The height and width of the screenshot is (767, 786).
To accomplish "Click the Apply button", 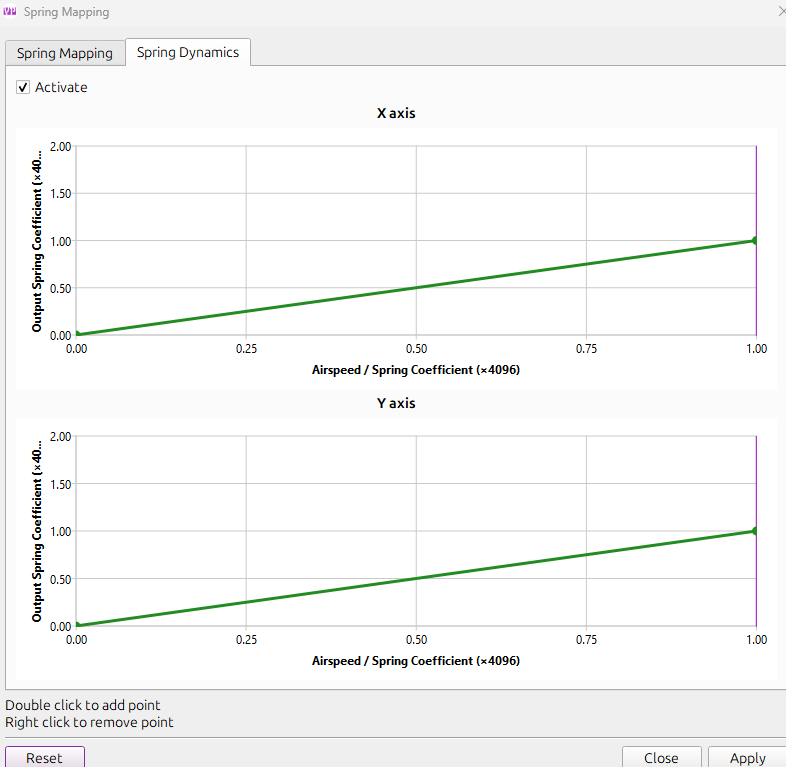I will [x=747, y=757].
